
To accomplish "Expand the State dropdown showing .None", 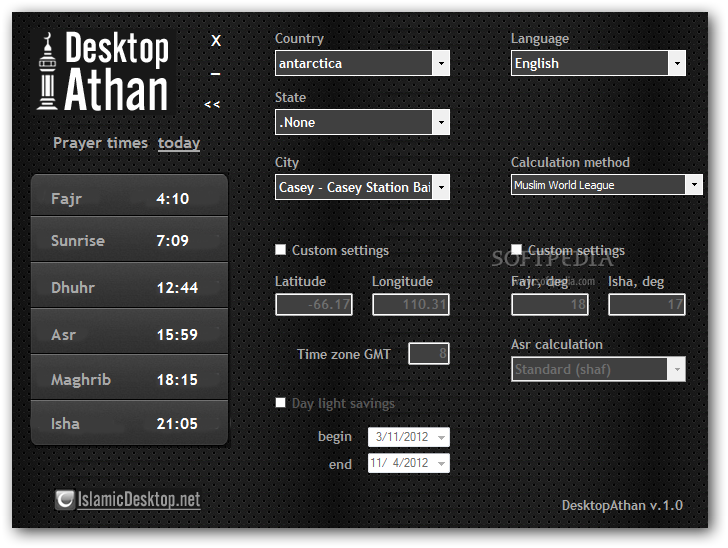I will coord(362,122).
